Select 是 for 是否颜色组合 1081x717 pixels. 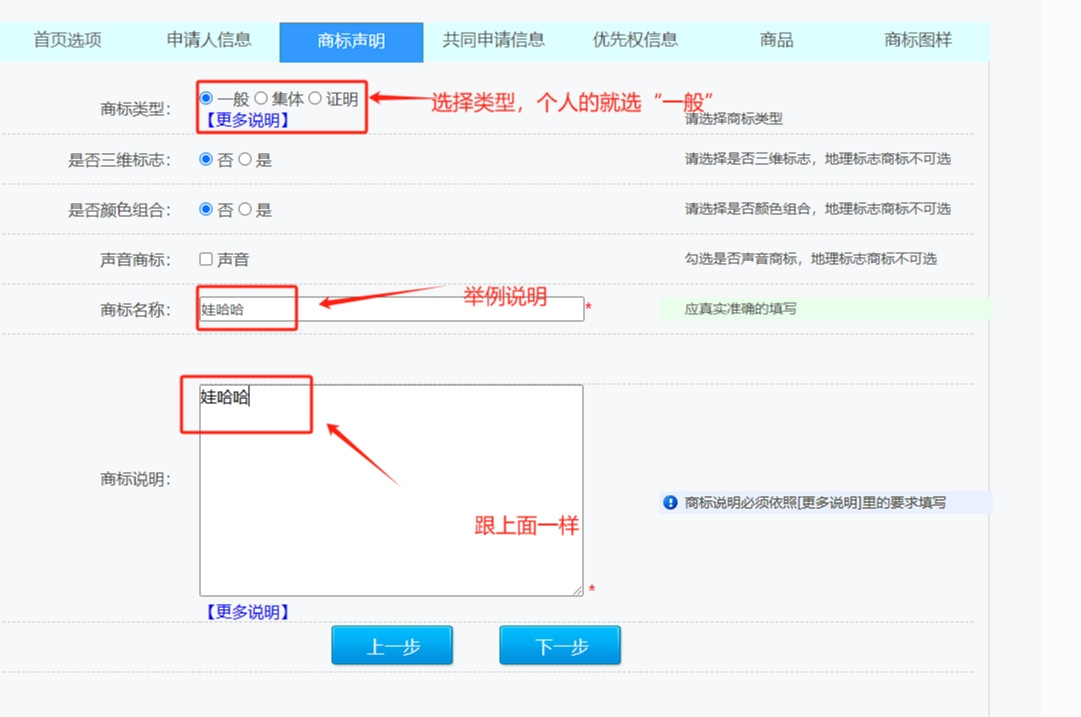pyautogui.click(x=245, y=209)
